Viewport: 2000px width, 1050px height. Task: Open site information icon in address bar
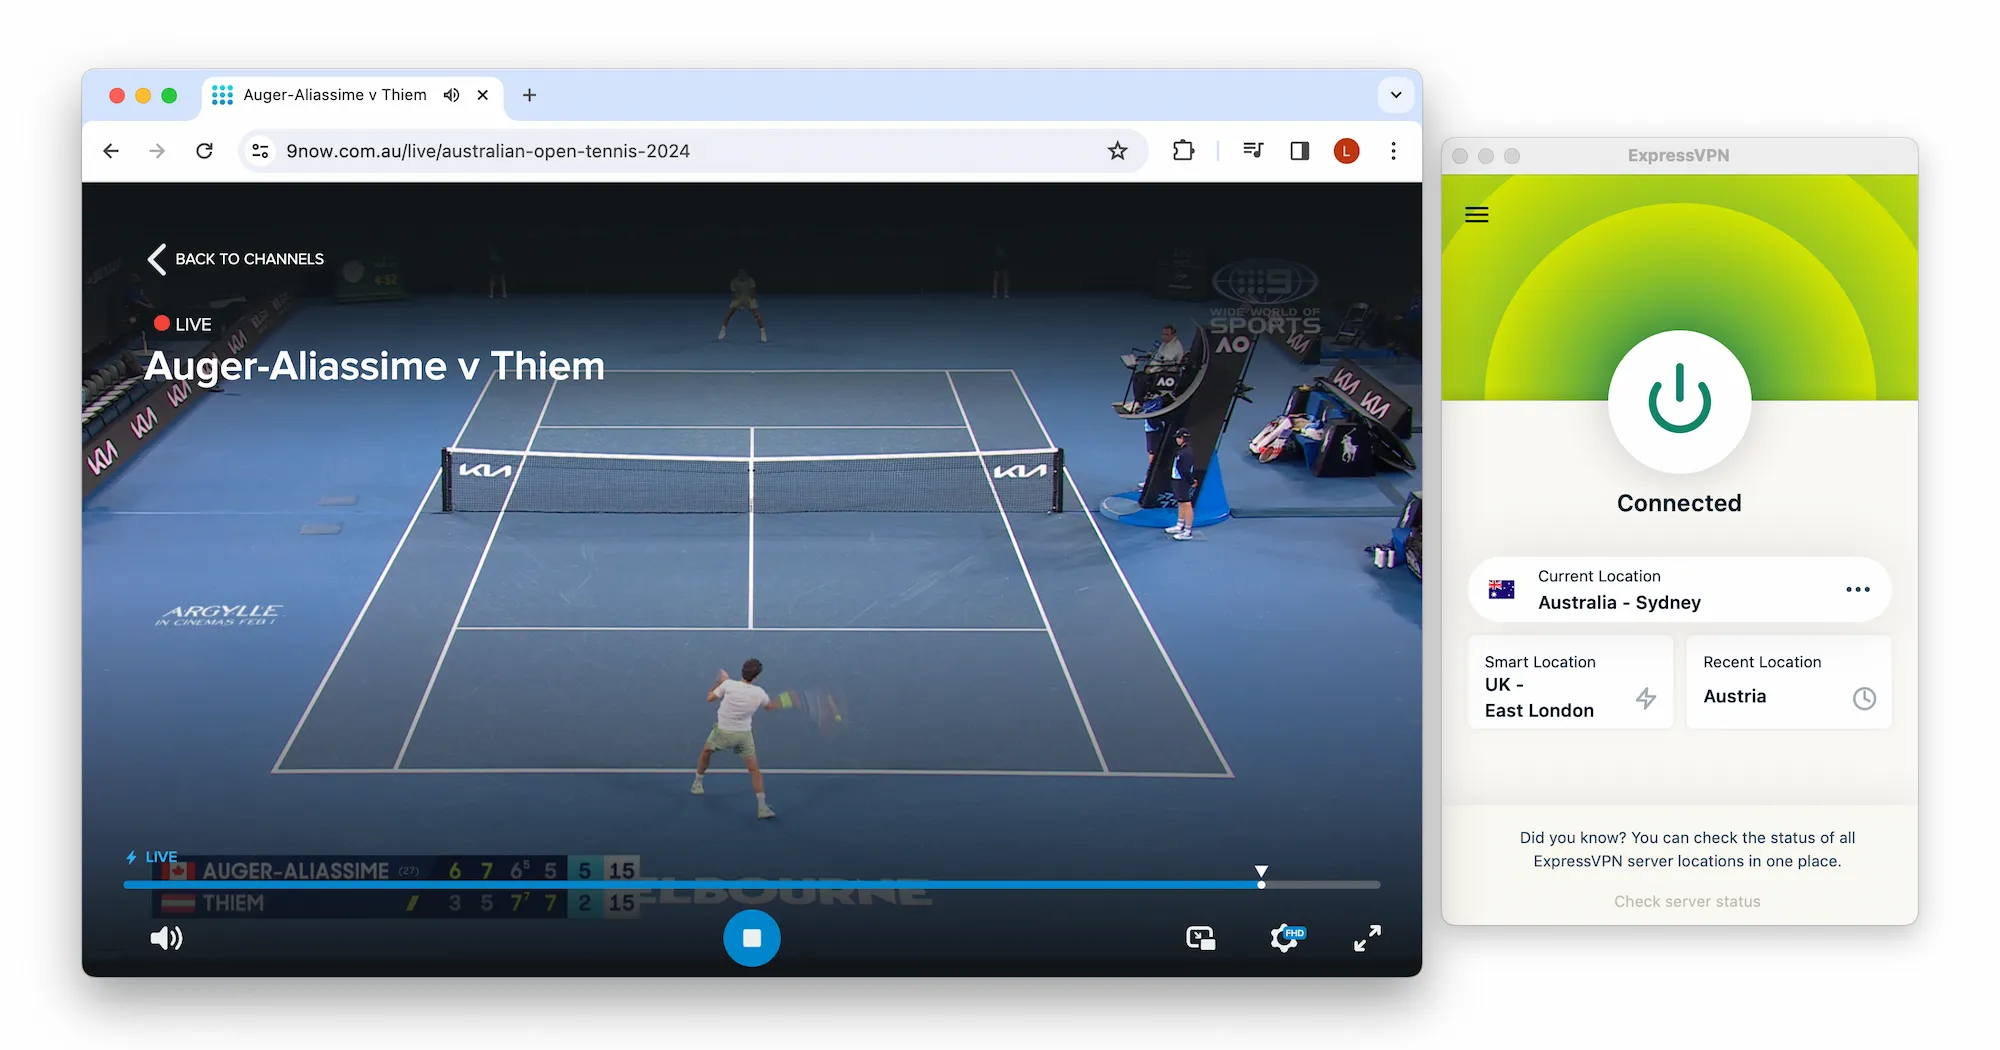[260, 151]
